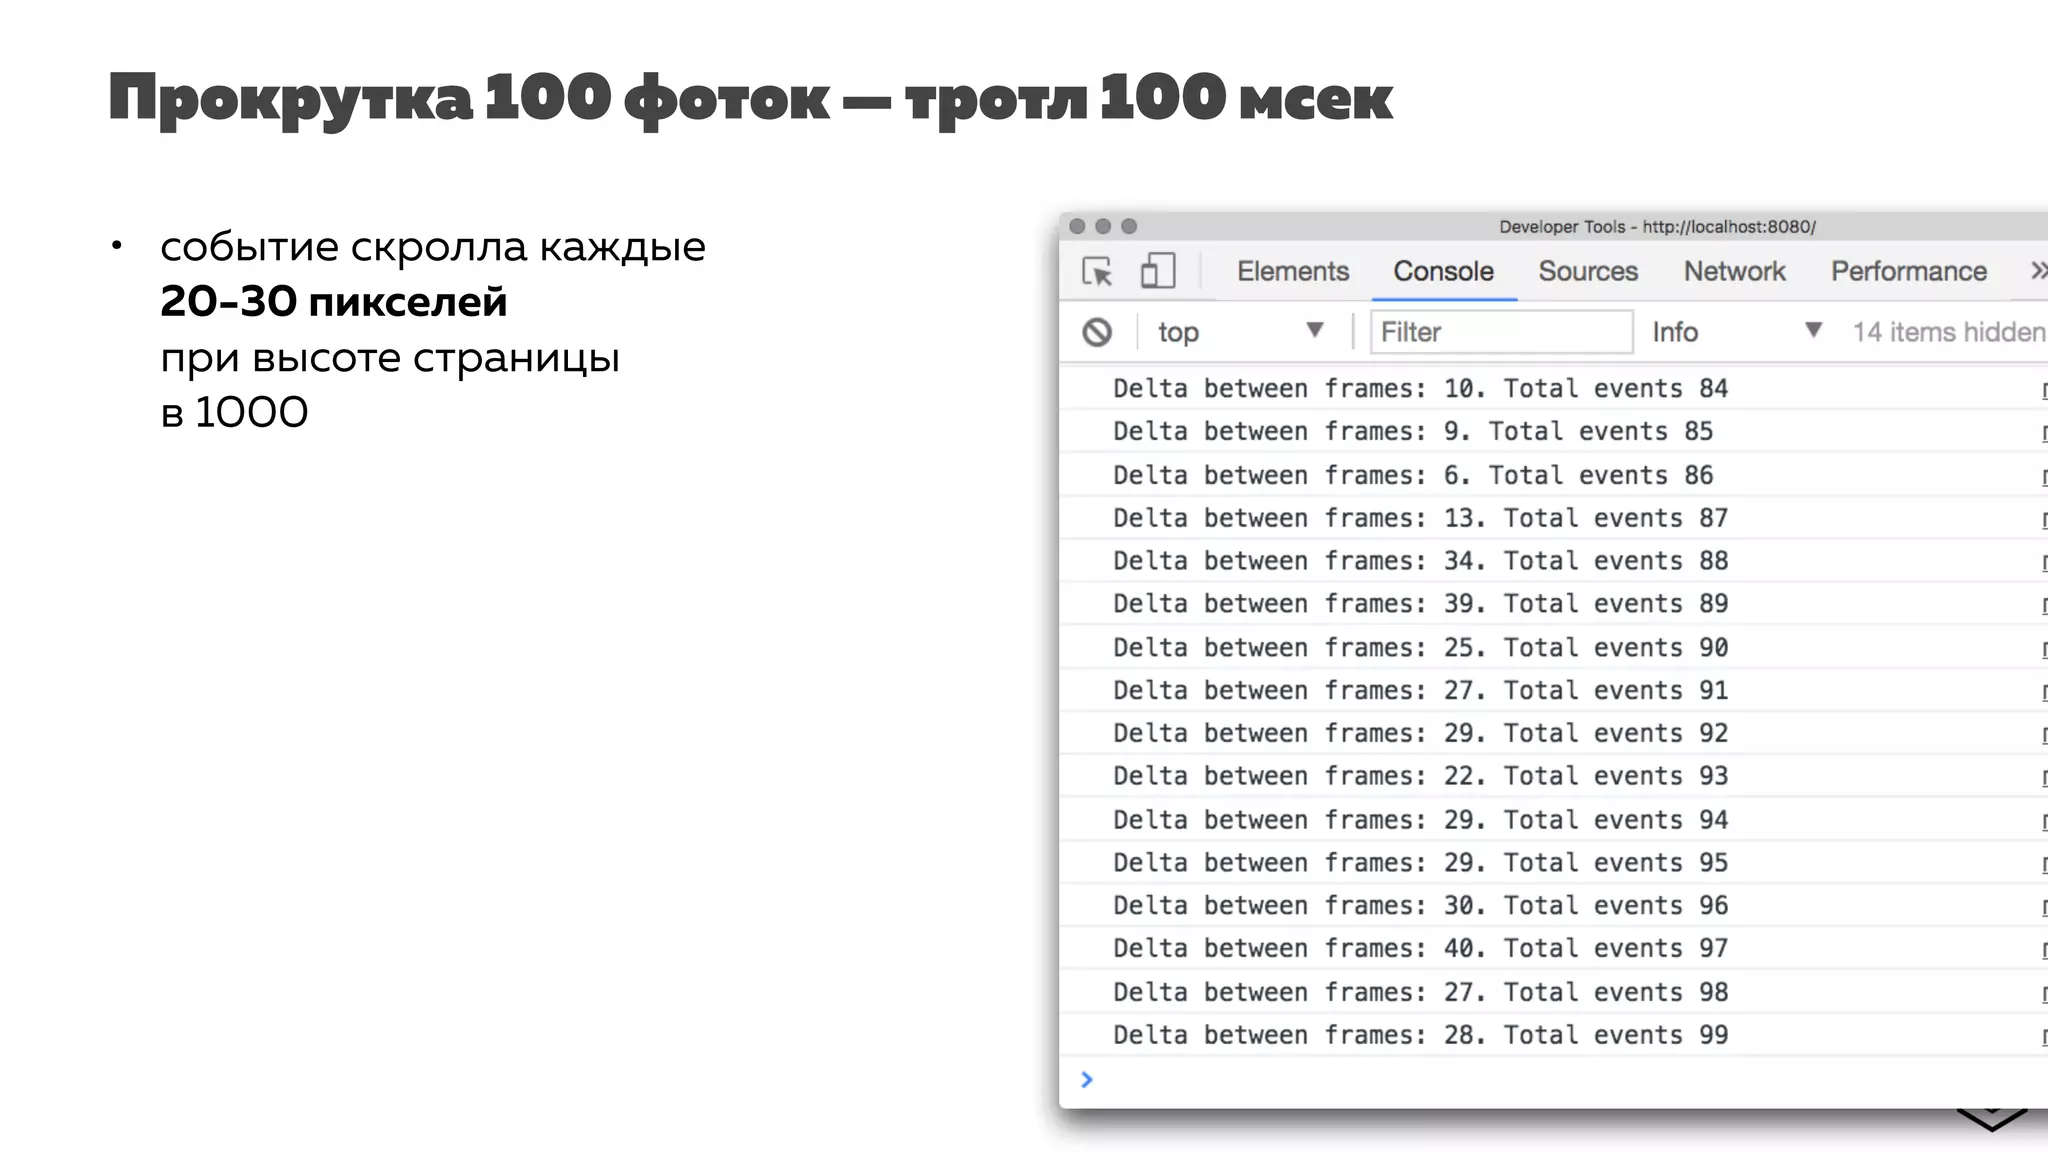Select log line Total events 93

1552,776
